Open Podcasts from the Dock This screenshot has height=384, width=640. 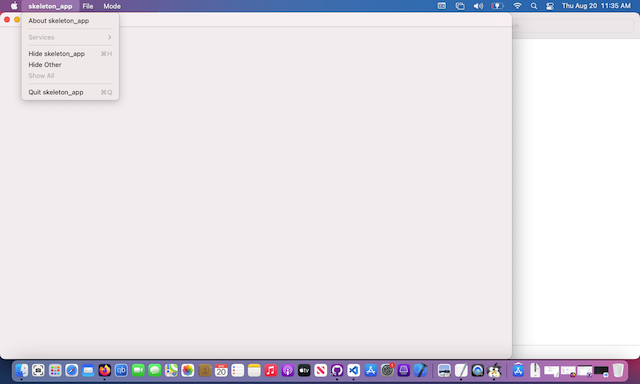click(287, 371)
